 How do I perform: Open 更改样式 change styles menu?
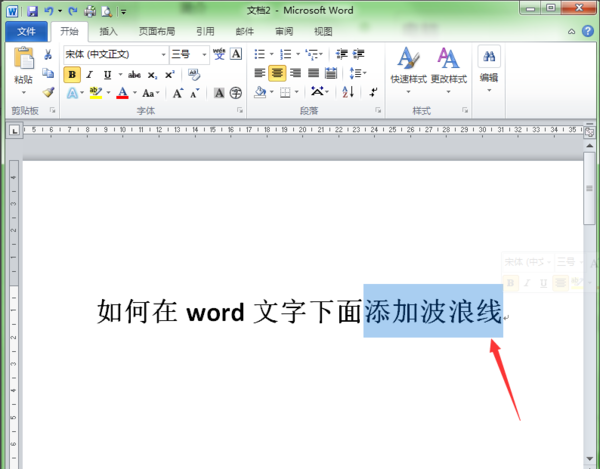[448, 71]
